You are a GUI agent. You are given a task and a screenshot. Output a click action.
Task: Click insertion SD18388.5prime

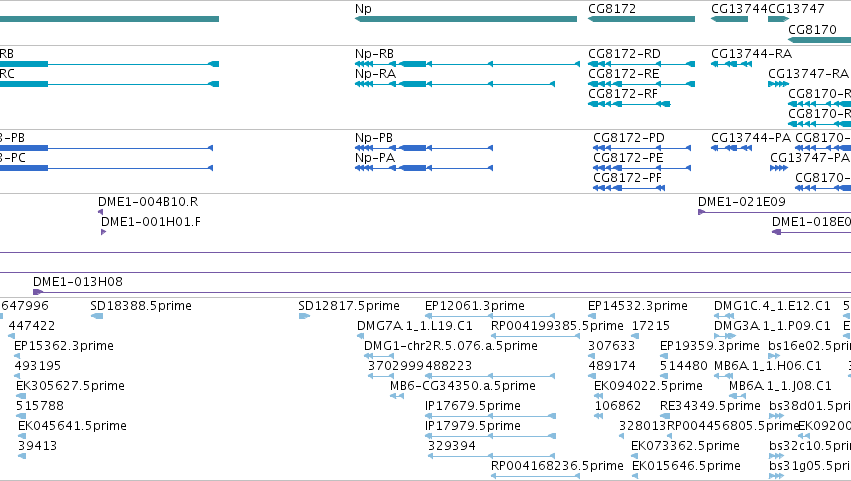[141, 306]
